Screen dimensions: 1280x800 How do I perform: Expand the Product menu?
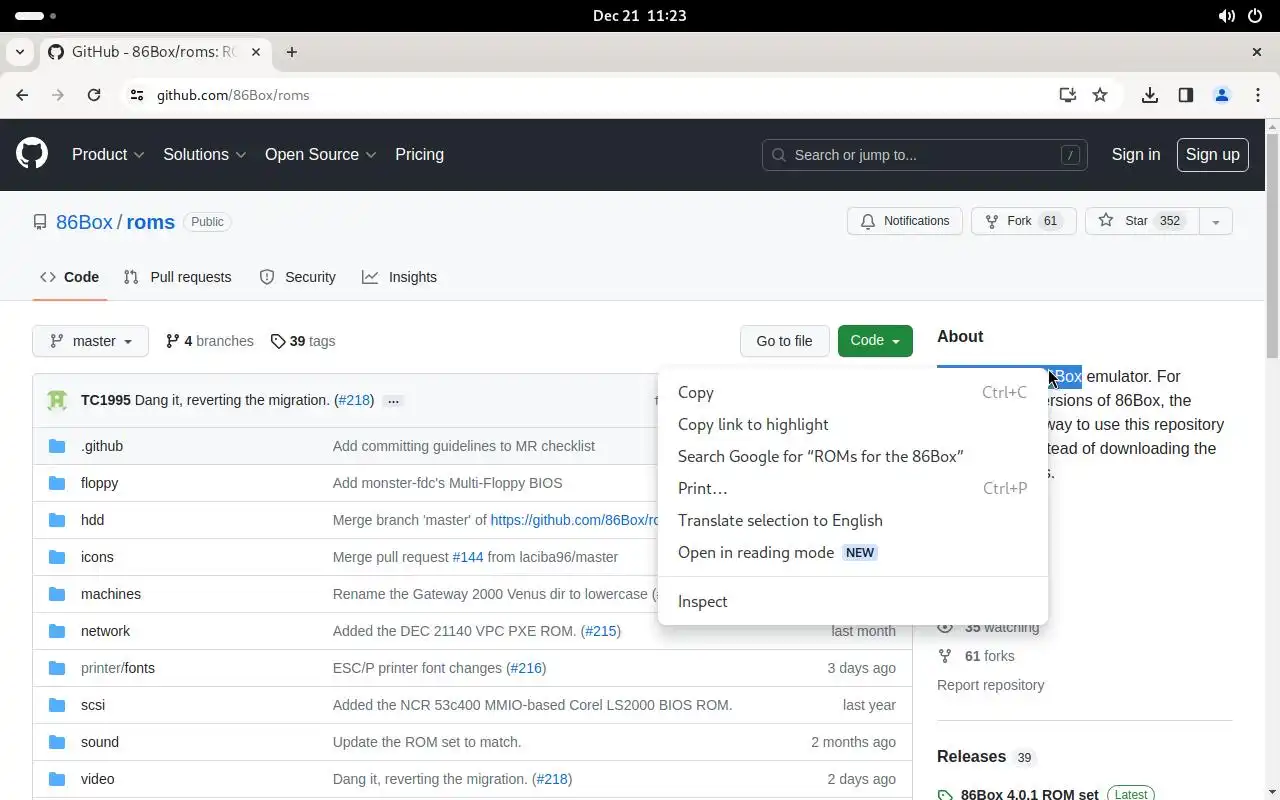pos(108,154)
